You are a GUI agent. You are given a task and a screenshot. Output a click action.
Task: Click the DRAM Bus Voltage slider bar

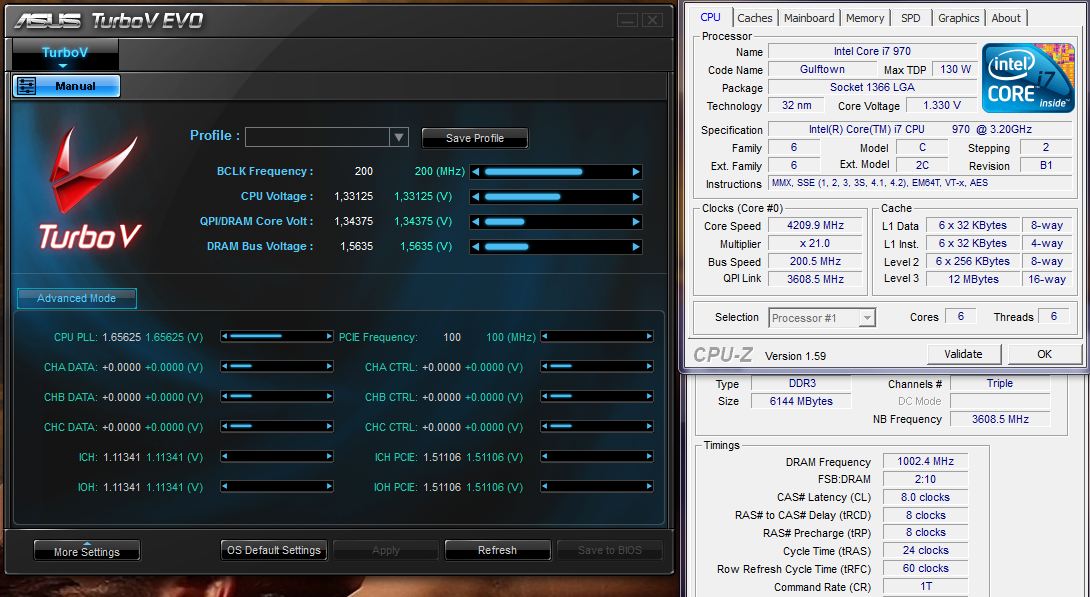556,247
